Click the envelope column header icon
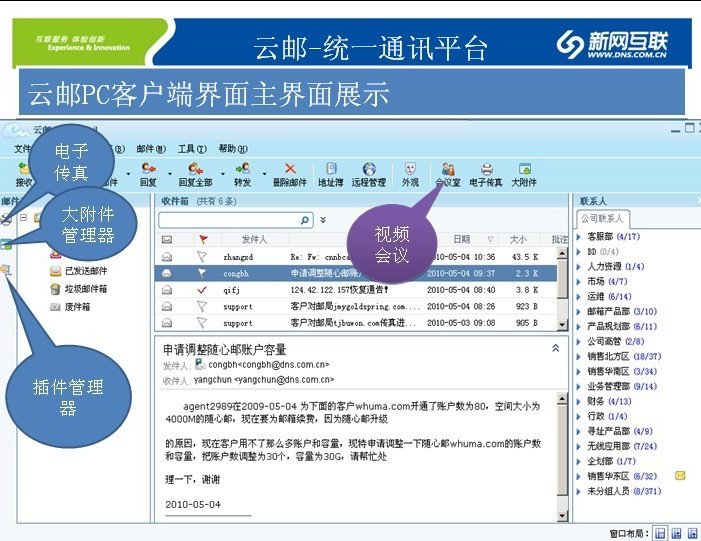The width and height of the screenshot is (701, 541). [167, 240]
